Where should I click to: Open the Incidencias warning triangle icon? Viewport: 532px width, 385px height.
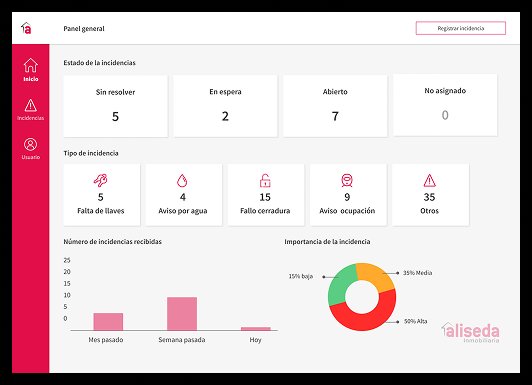pyautogui.click(x=31, y=105)
